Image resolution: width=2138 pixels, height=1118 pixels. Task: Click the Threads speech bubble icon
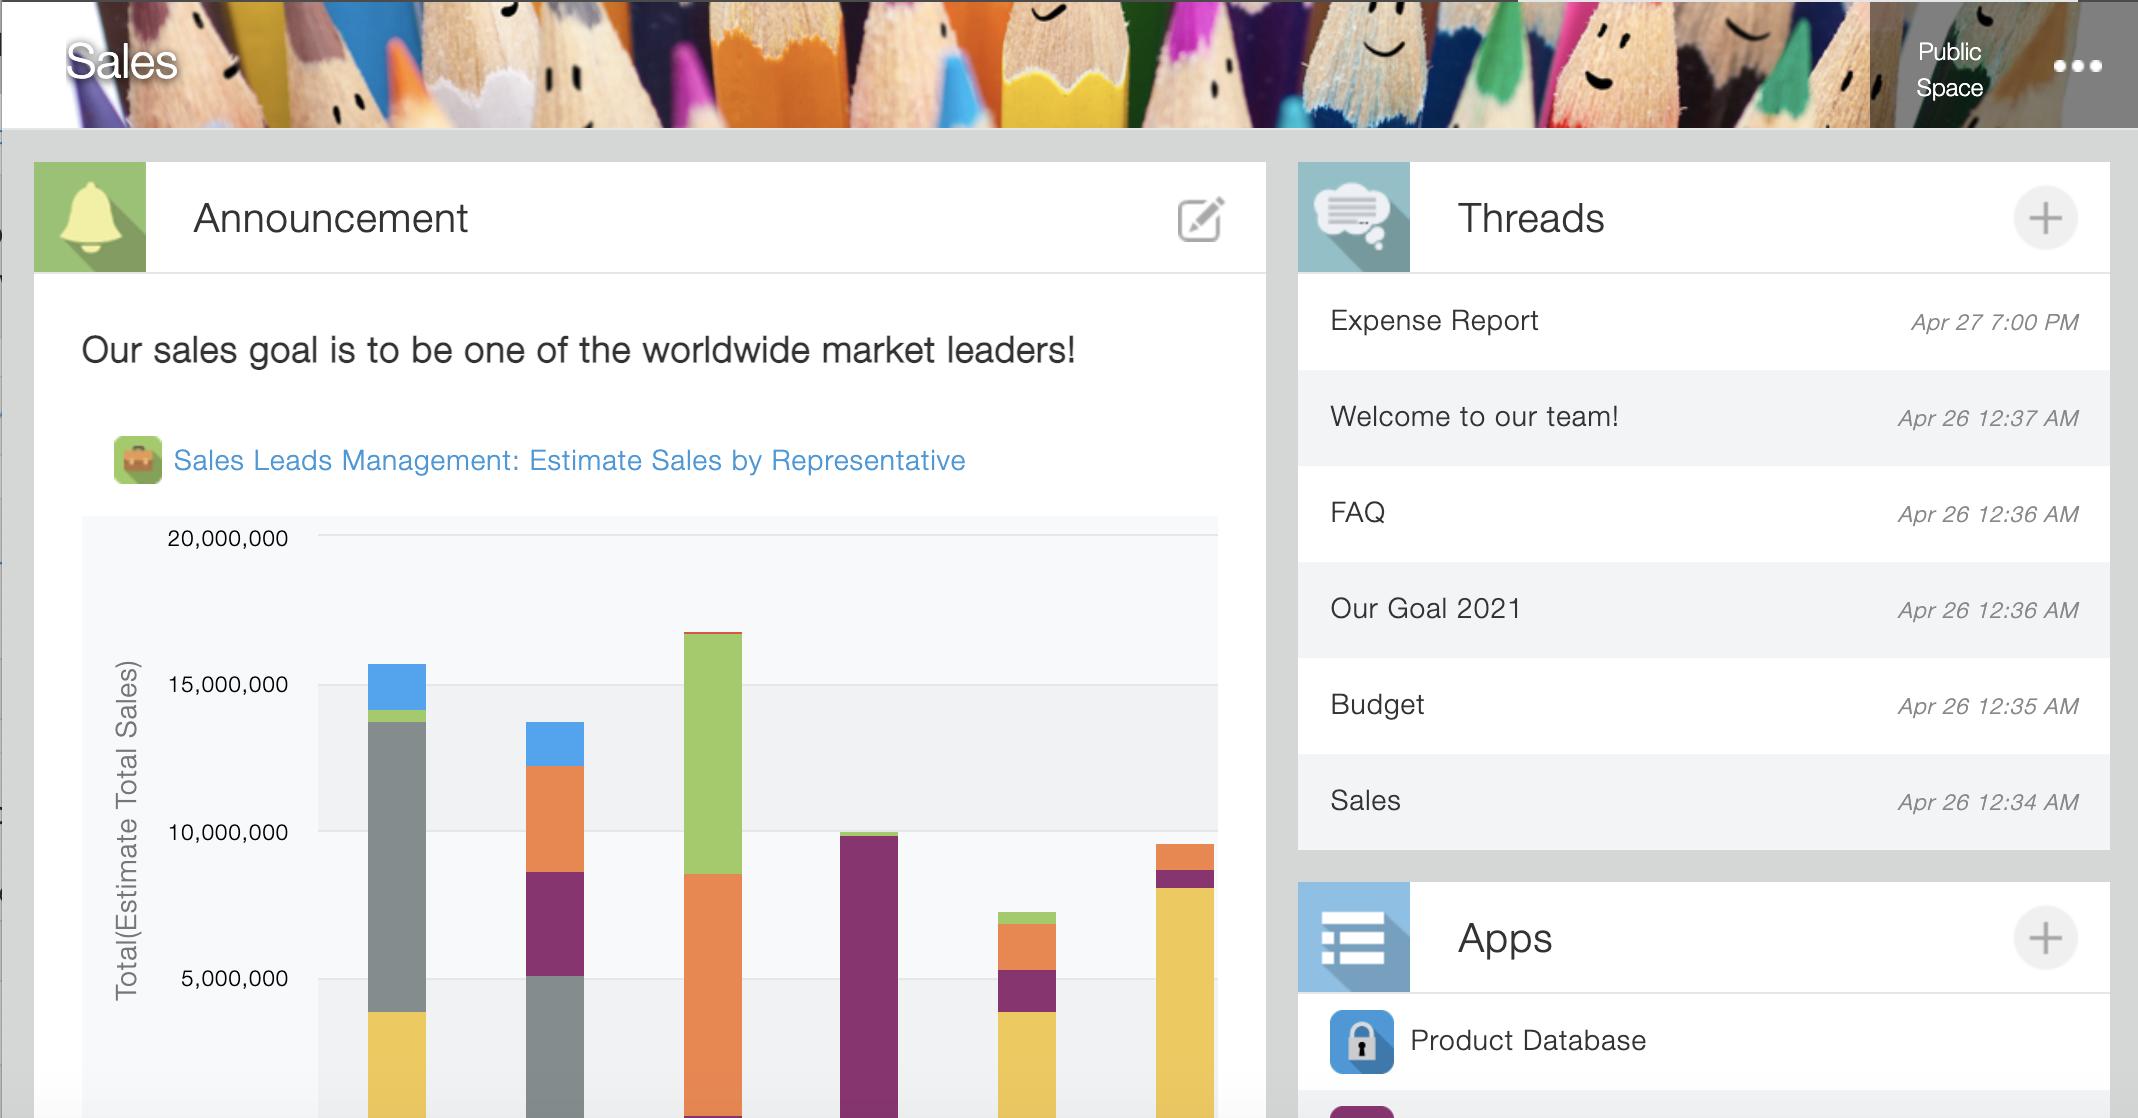tap(1353, 217)
